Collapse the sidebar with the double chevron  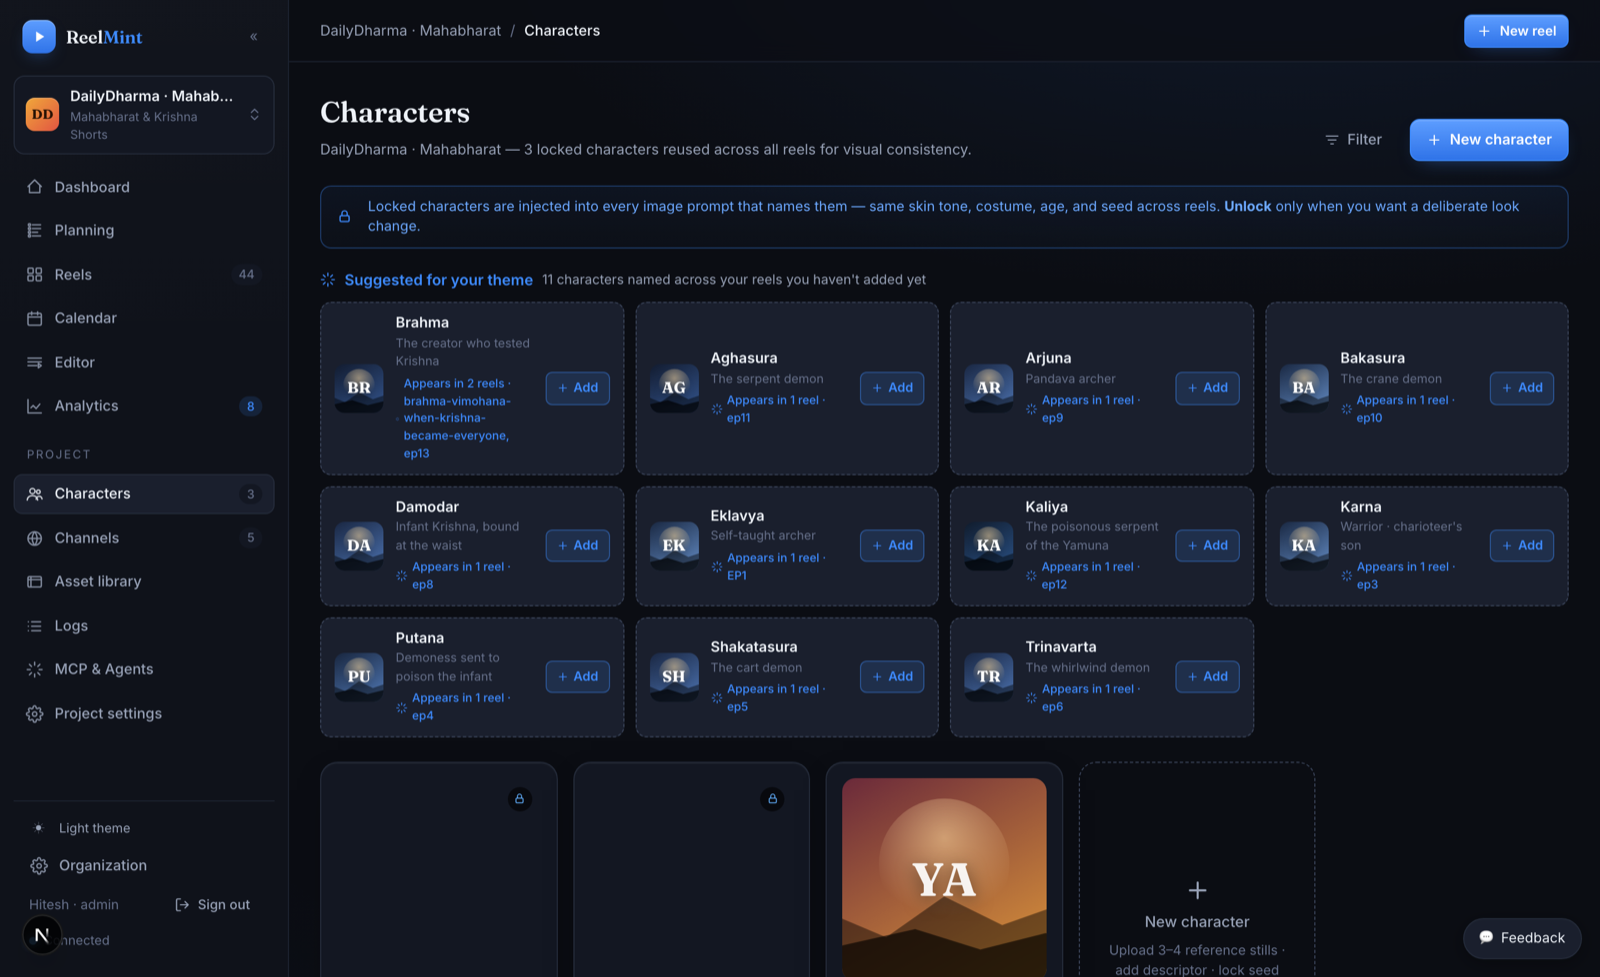click(254, 37)
